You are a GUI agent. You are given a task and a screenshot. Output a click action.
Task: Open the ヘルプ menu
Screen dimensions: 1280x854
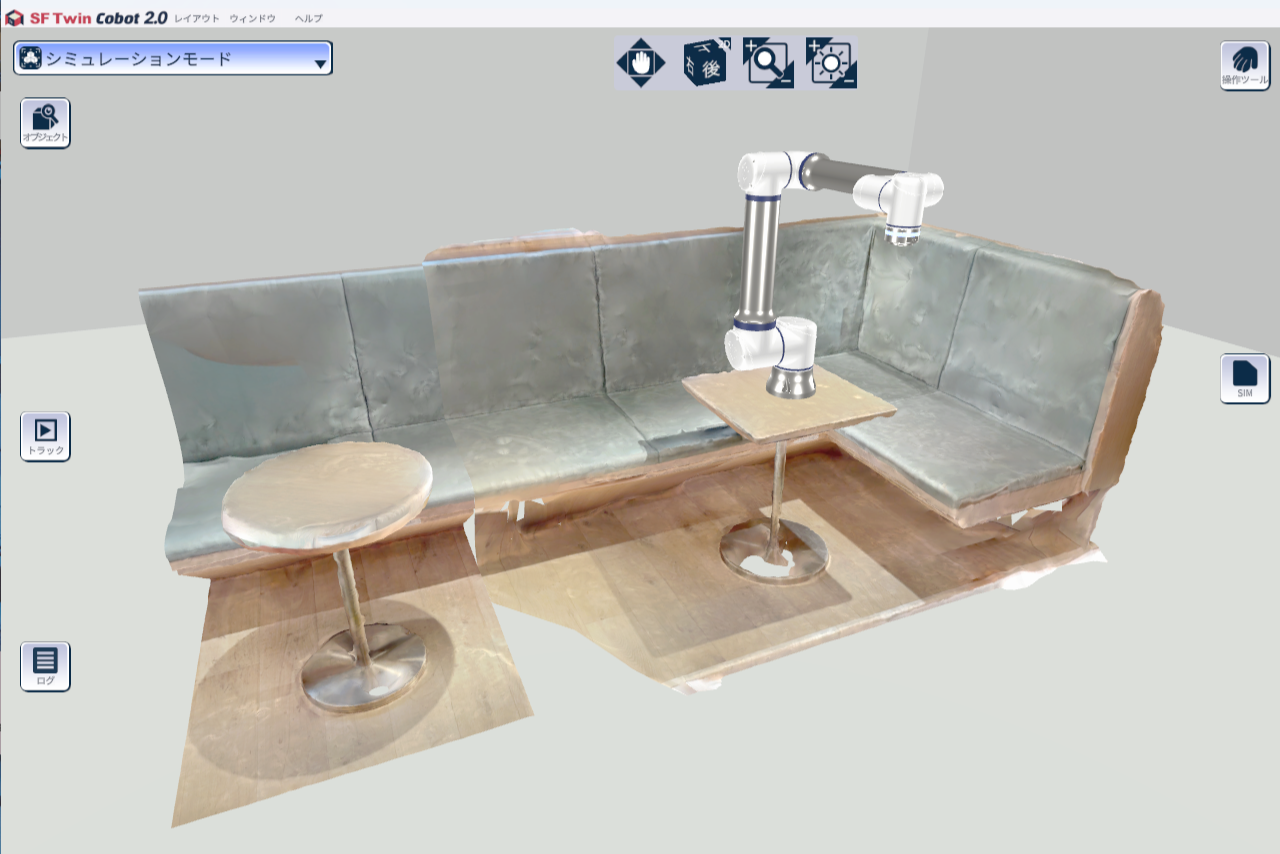pyautogui.click(x=308, y=17)
